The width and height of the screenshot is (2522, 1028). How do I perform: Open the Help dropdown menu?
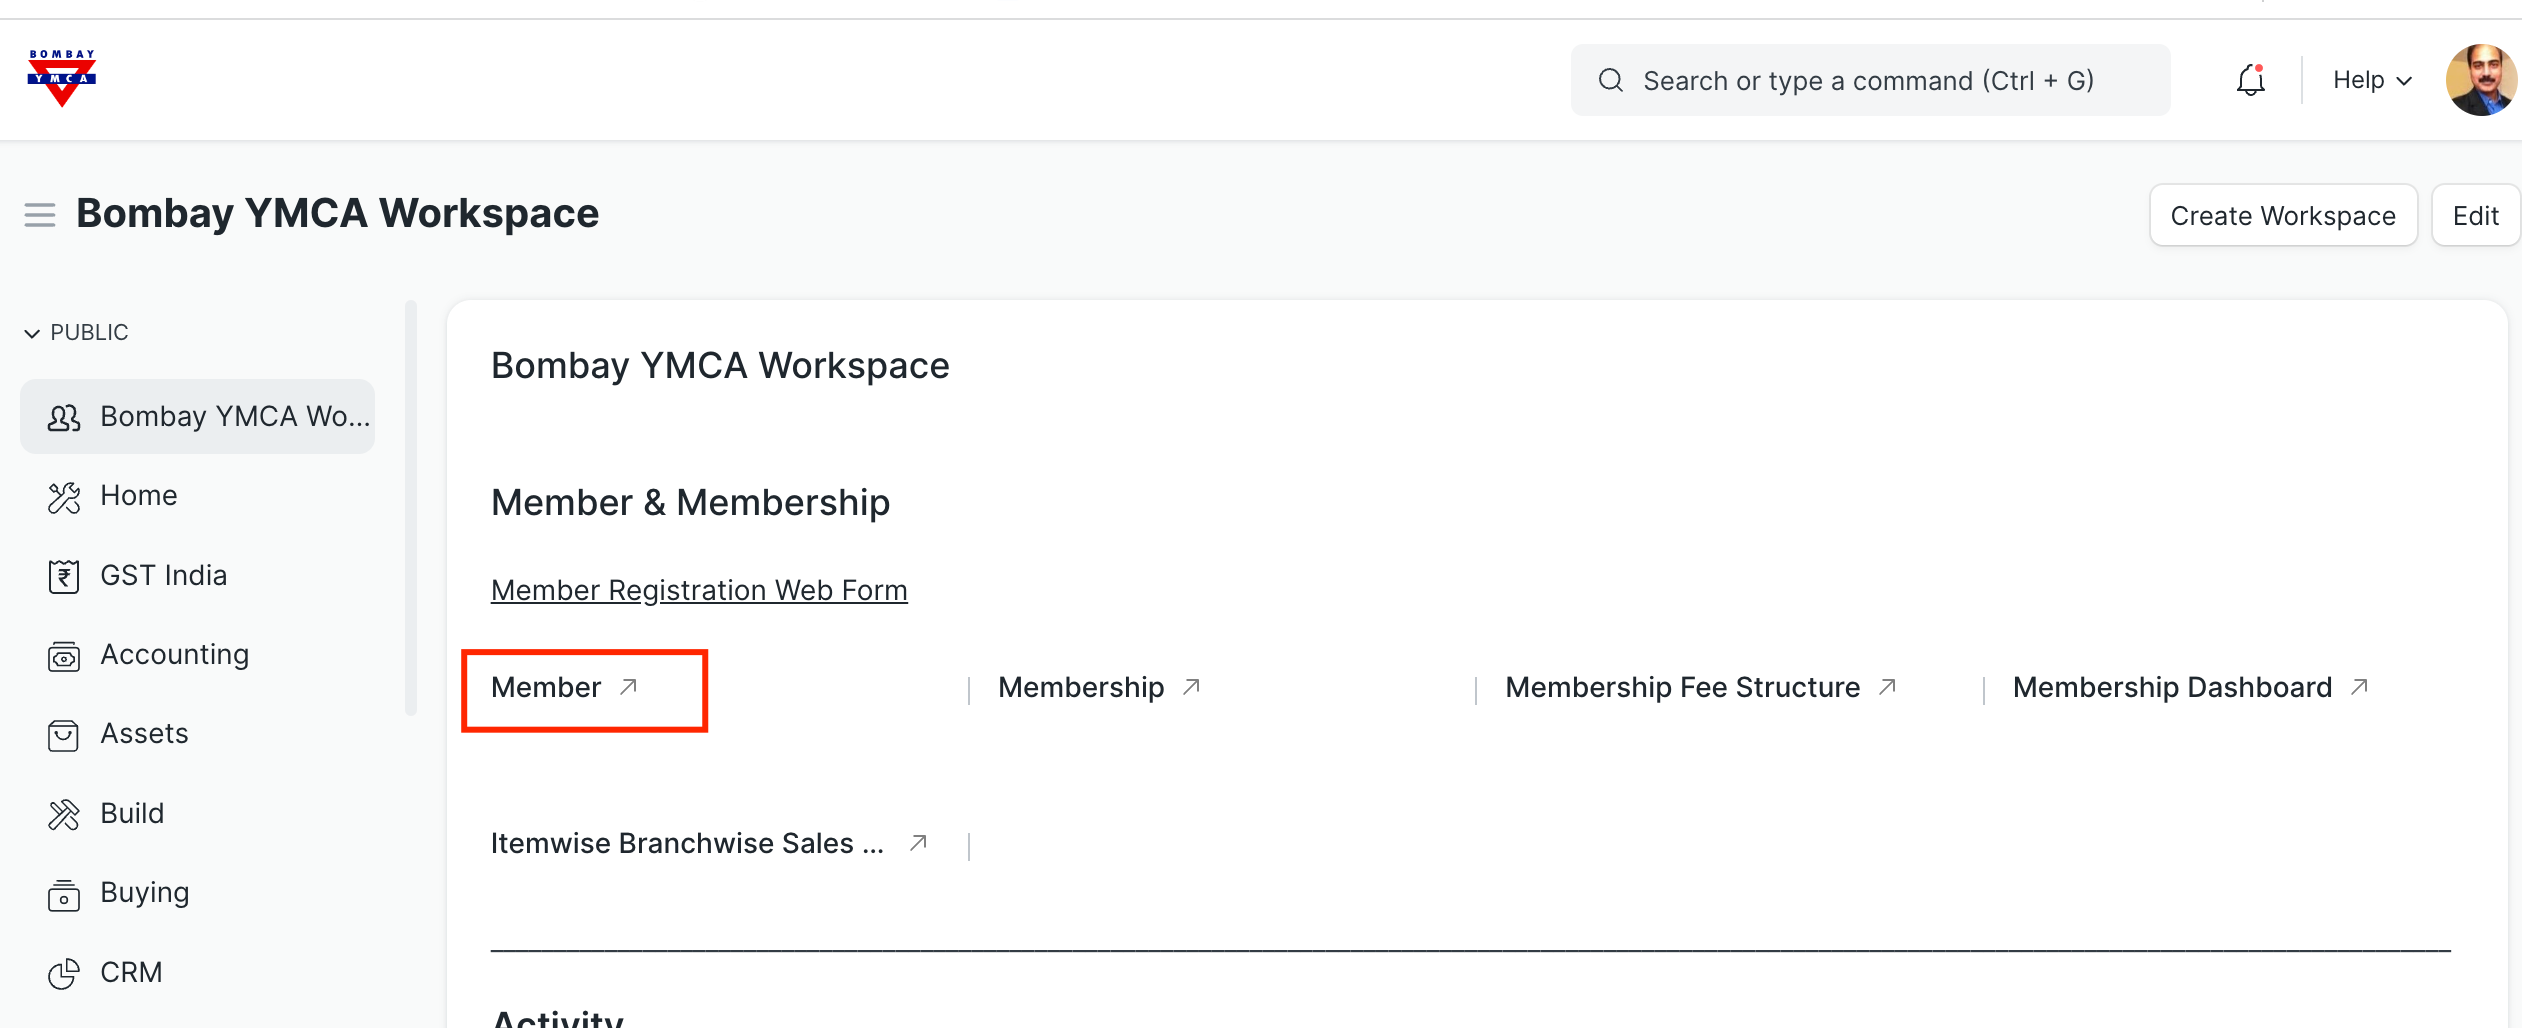[x=2371, y=80]
